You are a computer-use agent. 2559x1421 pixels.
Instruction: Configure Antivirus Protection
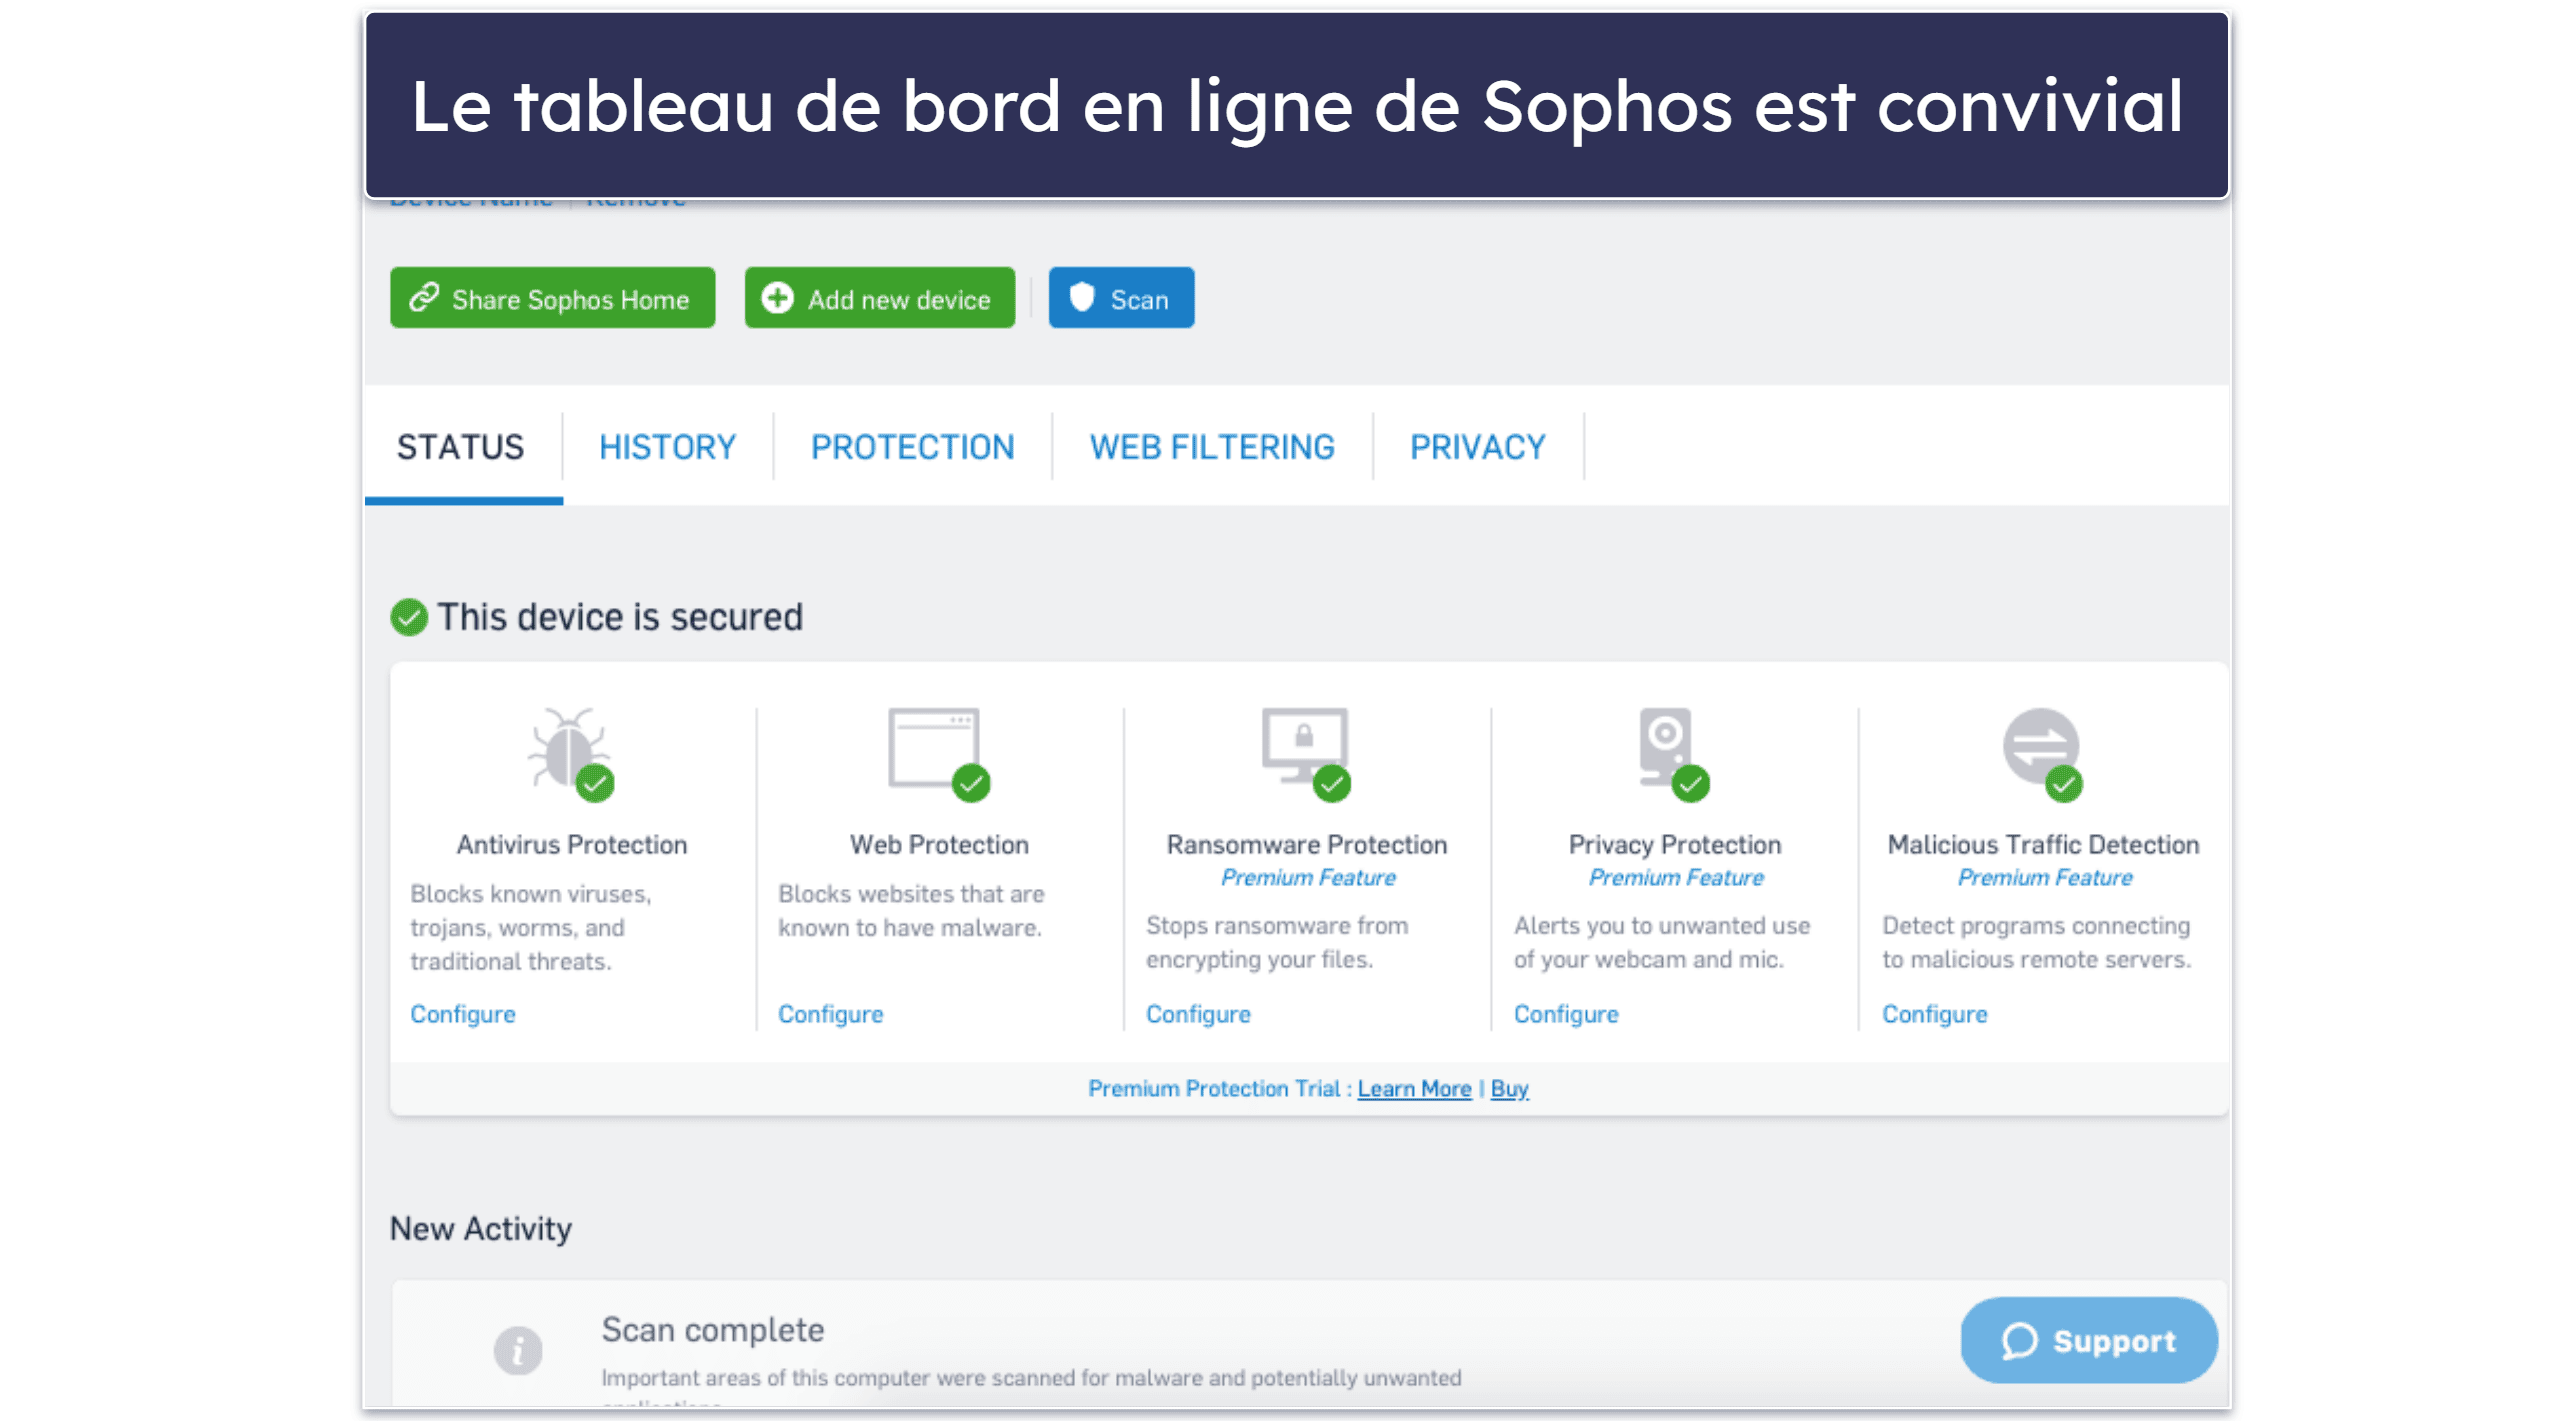point(462,1013)
